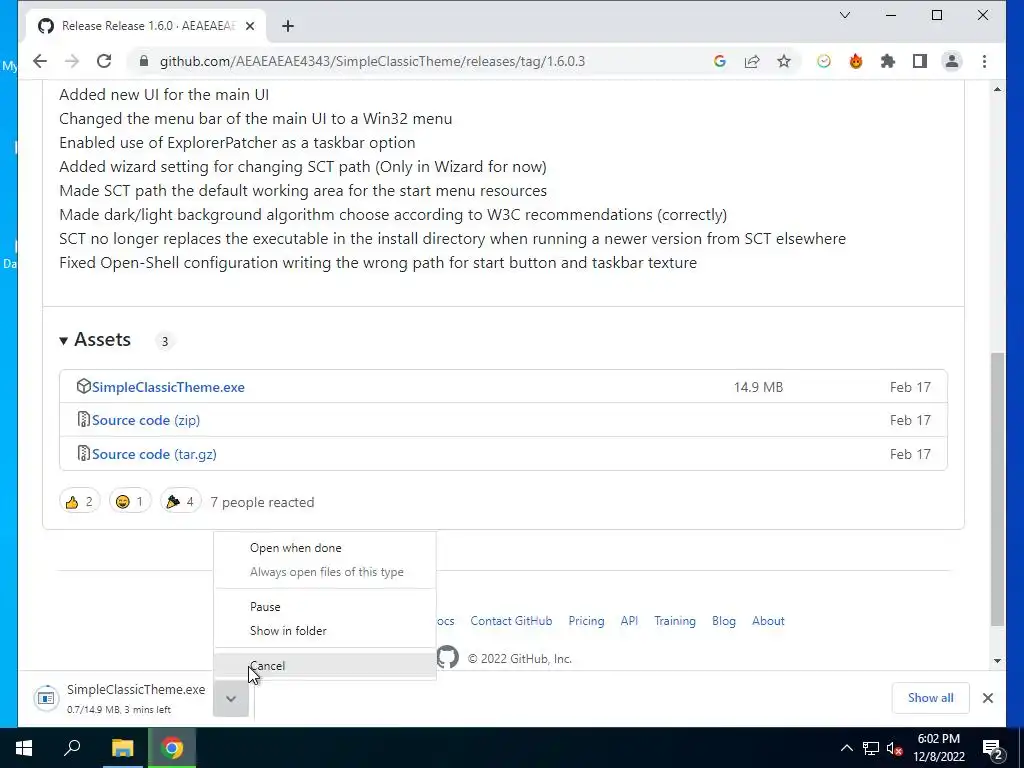Open the Windows Start menu

(x=24, y=748)
